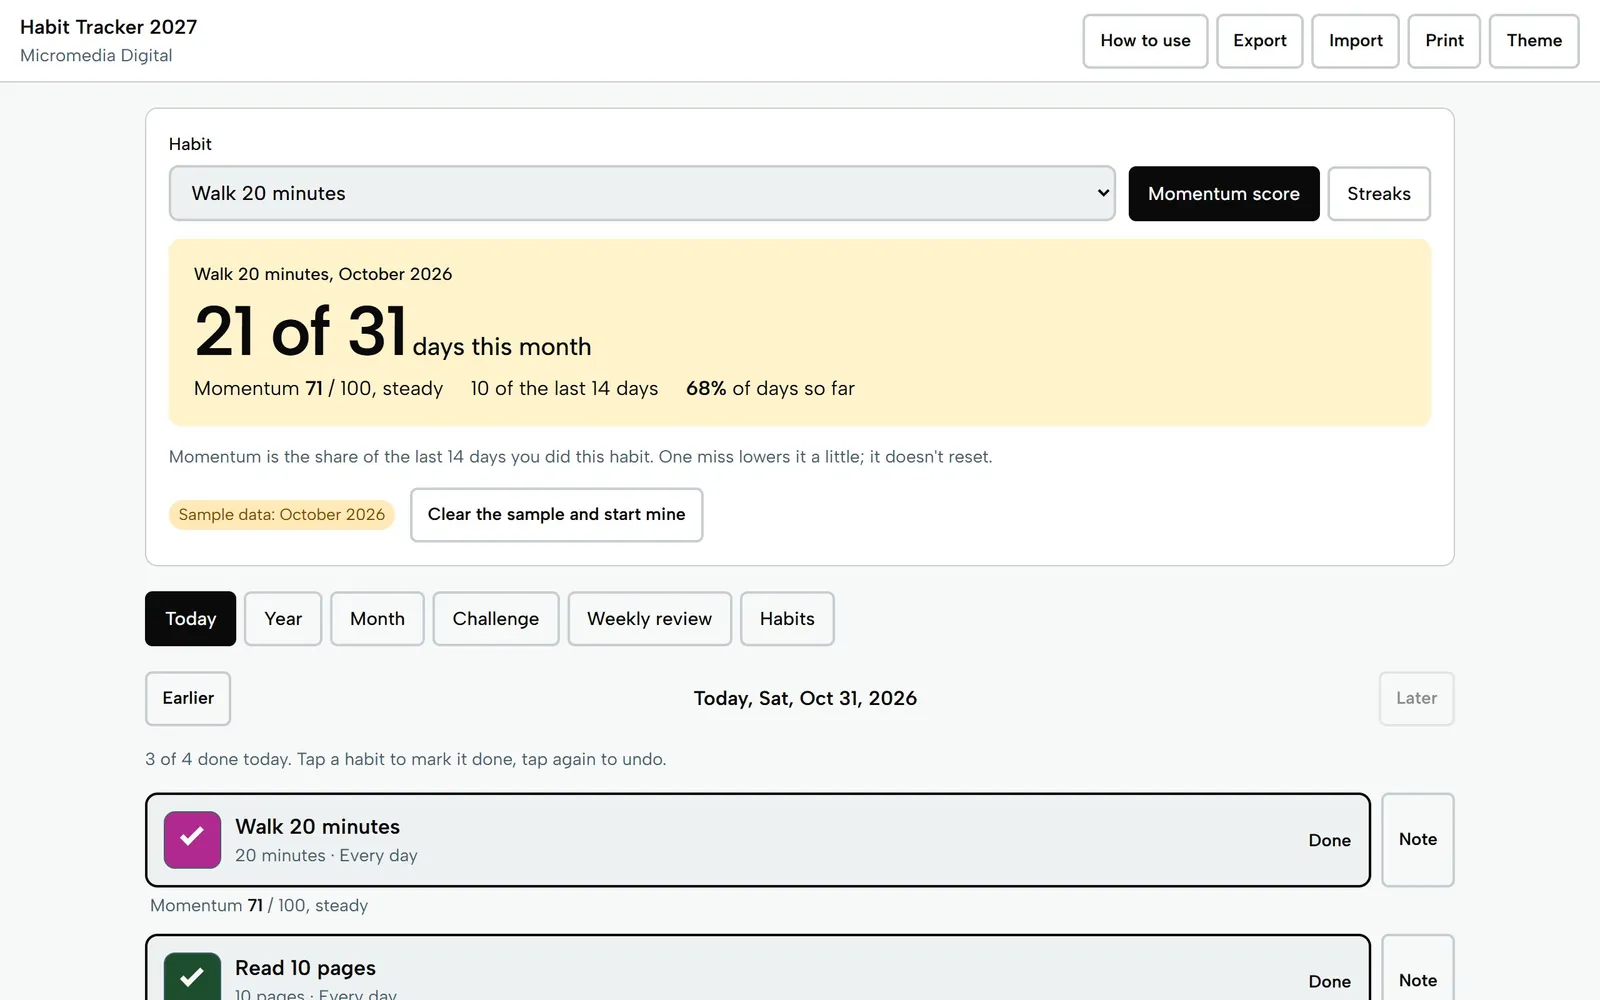Click the Later day button
This screenshot has width=1600, height=1000.
[1416, 698]
